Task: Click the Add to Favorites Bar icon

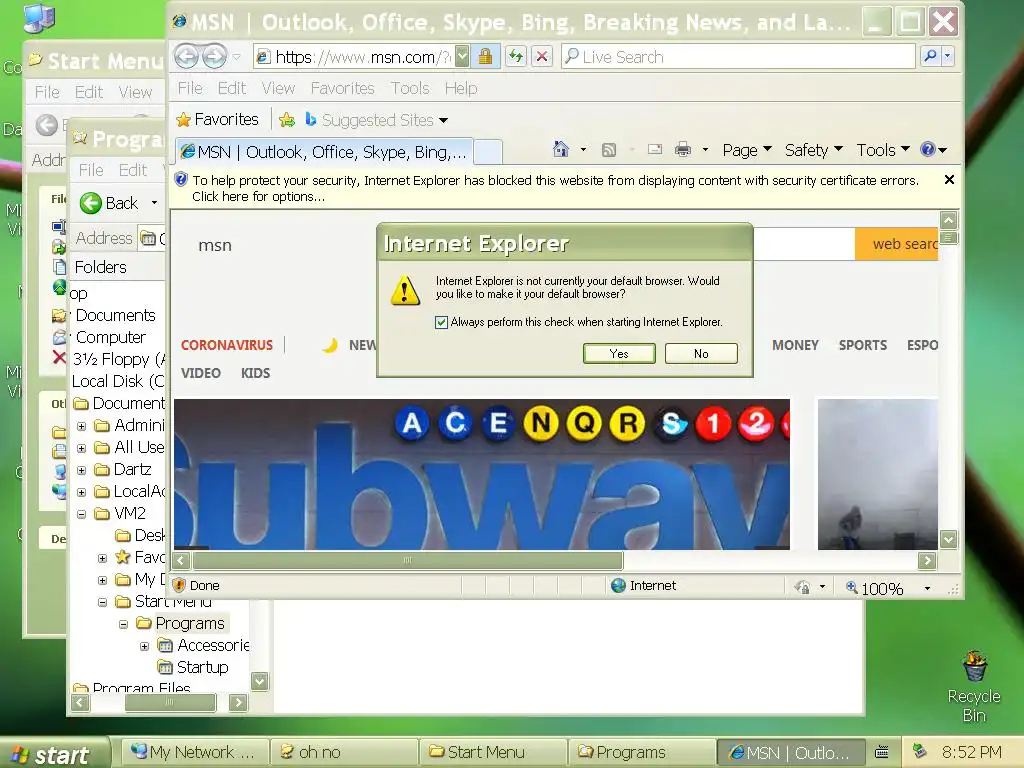Action: 287,120
